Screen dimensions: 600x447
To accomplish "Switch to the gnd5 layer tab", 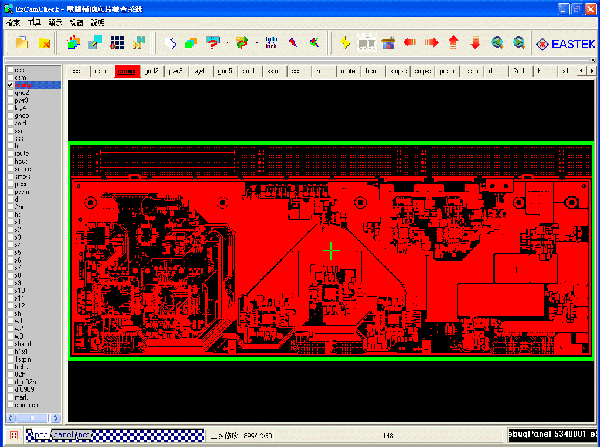I will click(225, 71).
